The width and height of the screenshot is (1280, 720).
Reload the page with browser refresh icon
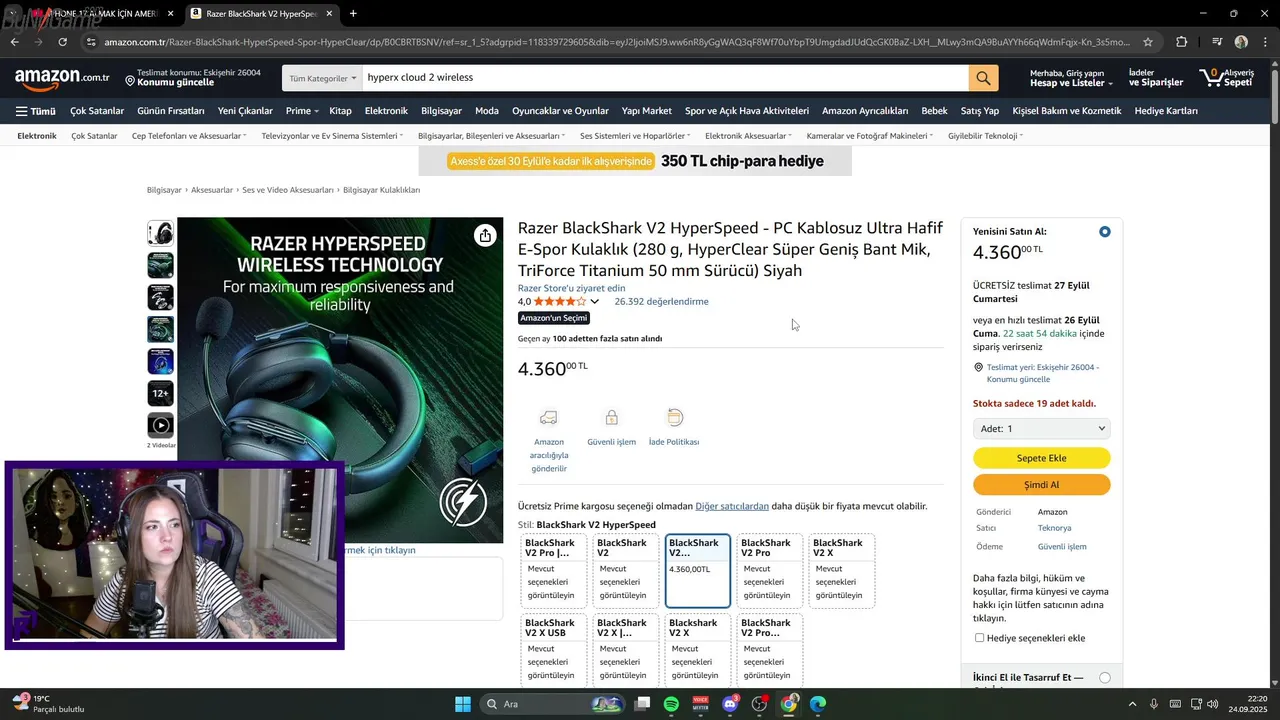pos(62,42)
